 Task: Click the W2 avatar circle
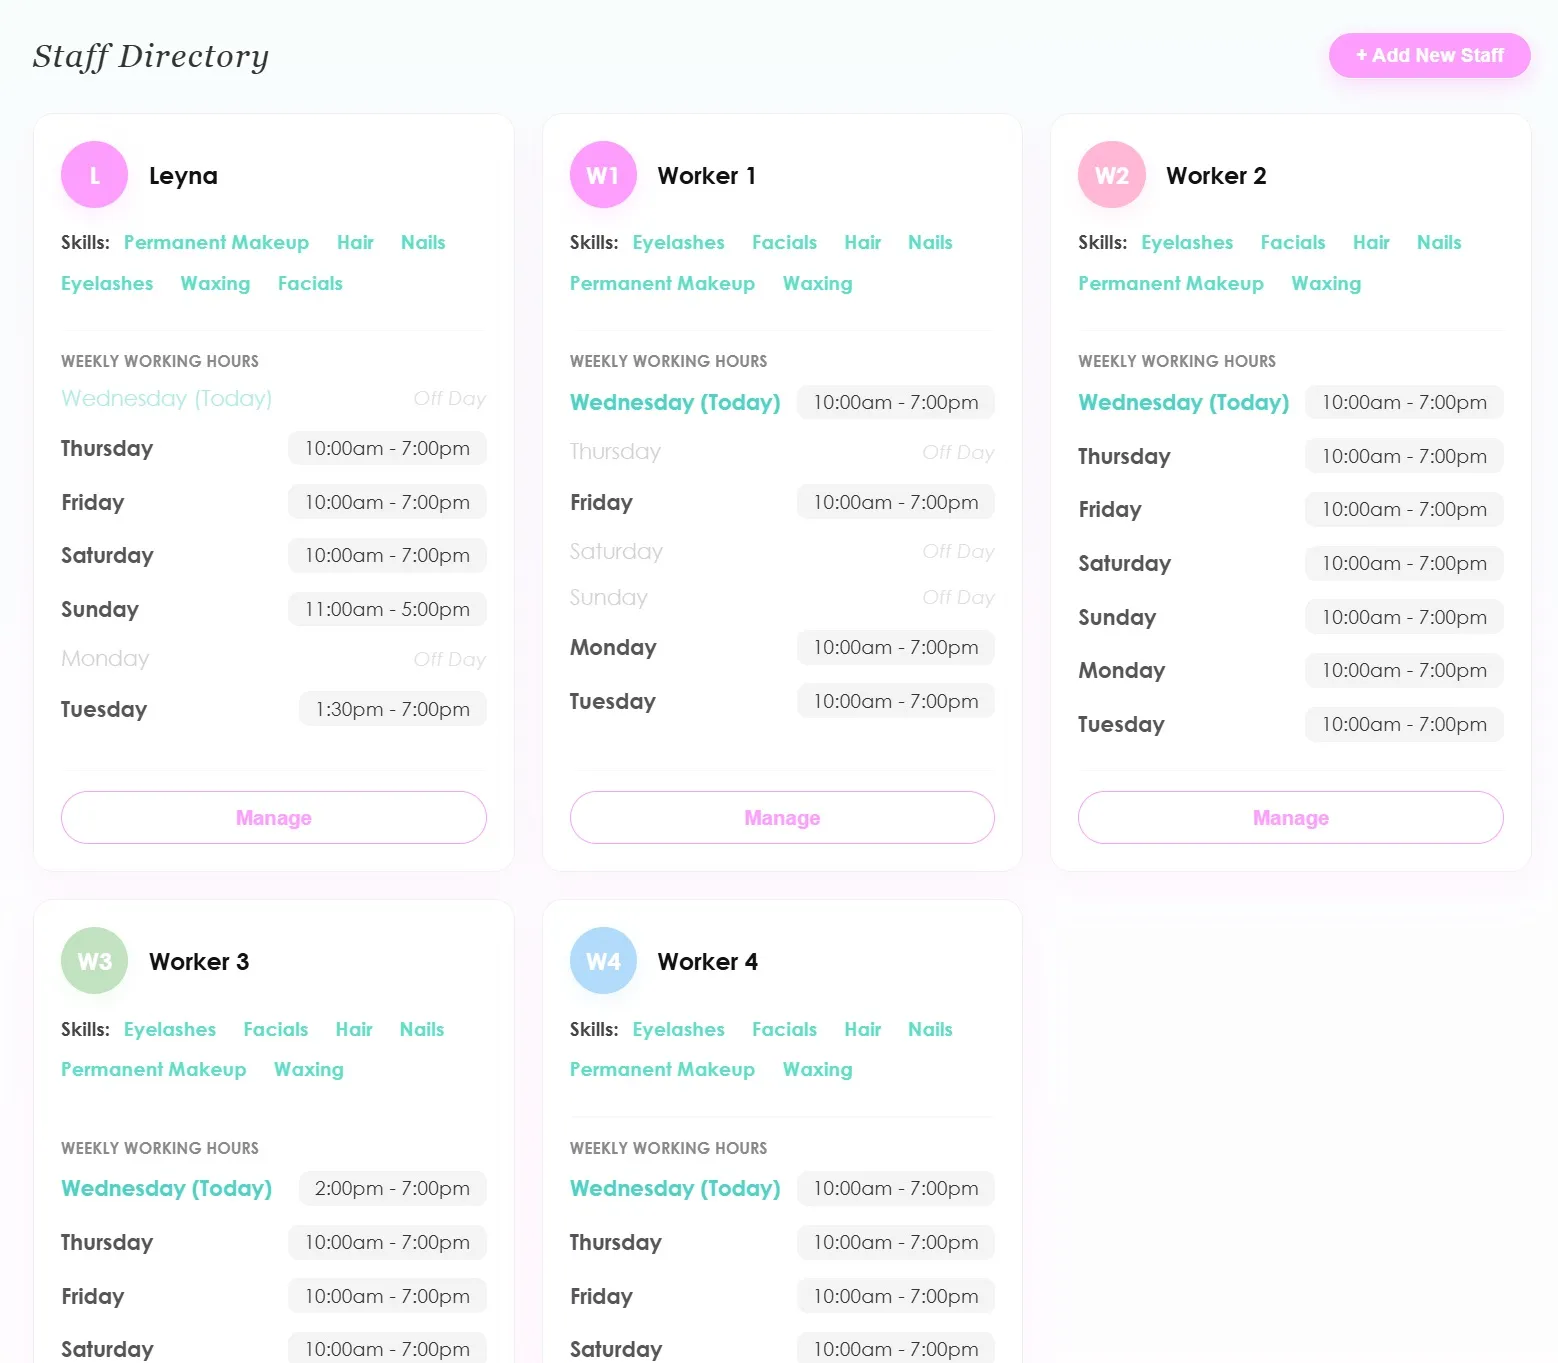point(1112,175)
